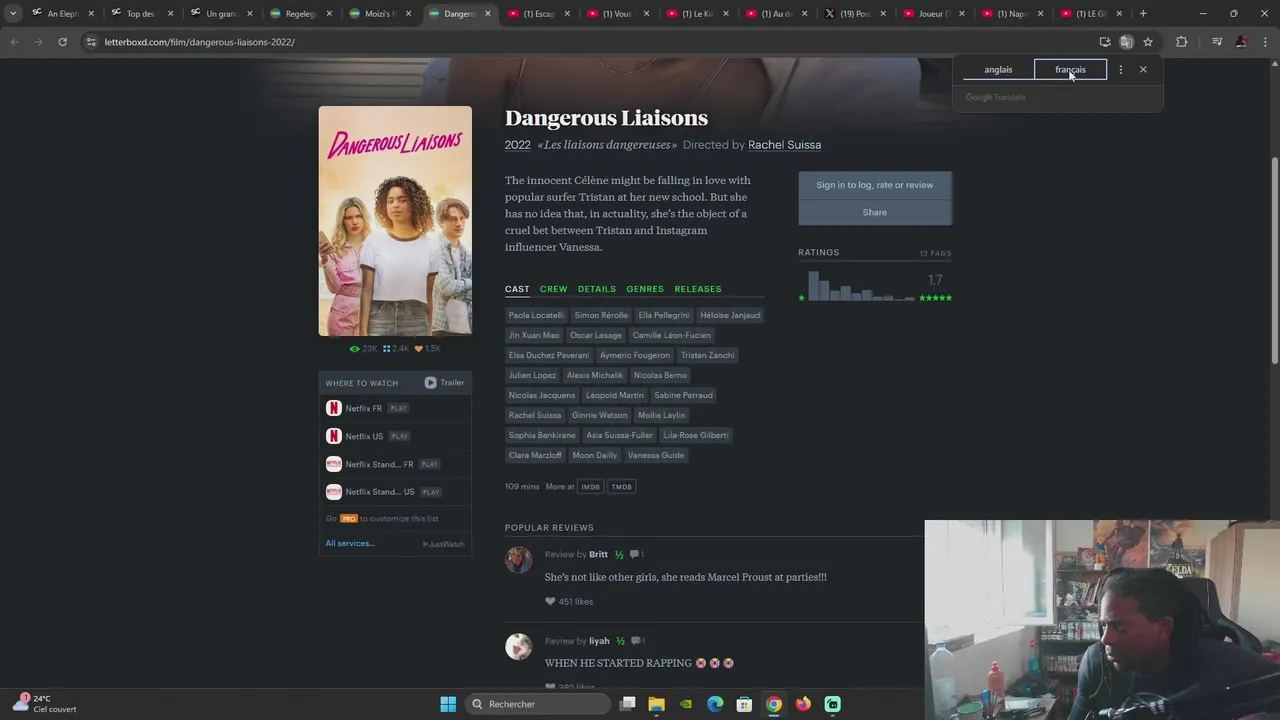Click the Netflix Stand... US logo icon

pyautogui.click(x=334, y=492)
